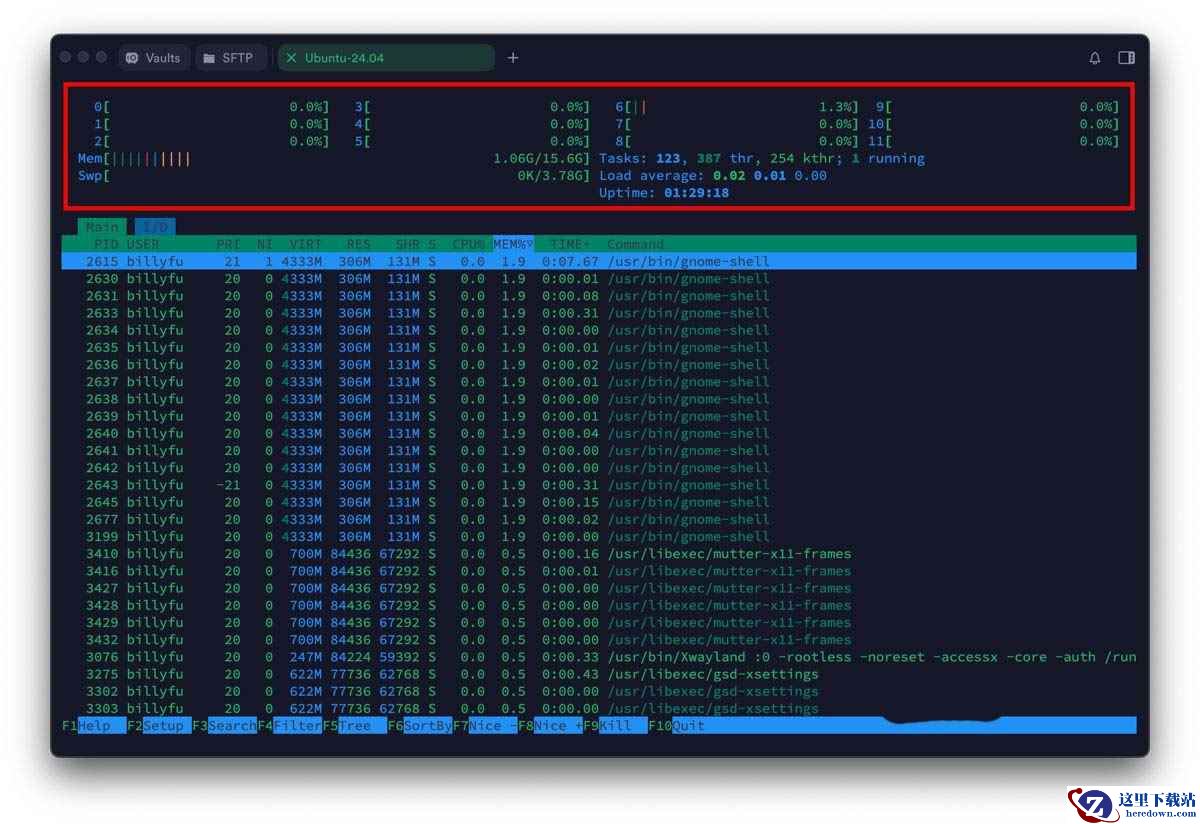Click F4 Filter in the function bar
The height and width of the screenshot is (824, 1200).
[289, 726]
